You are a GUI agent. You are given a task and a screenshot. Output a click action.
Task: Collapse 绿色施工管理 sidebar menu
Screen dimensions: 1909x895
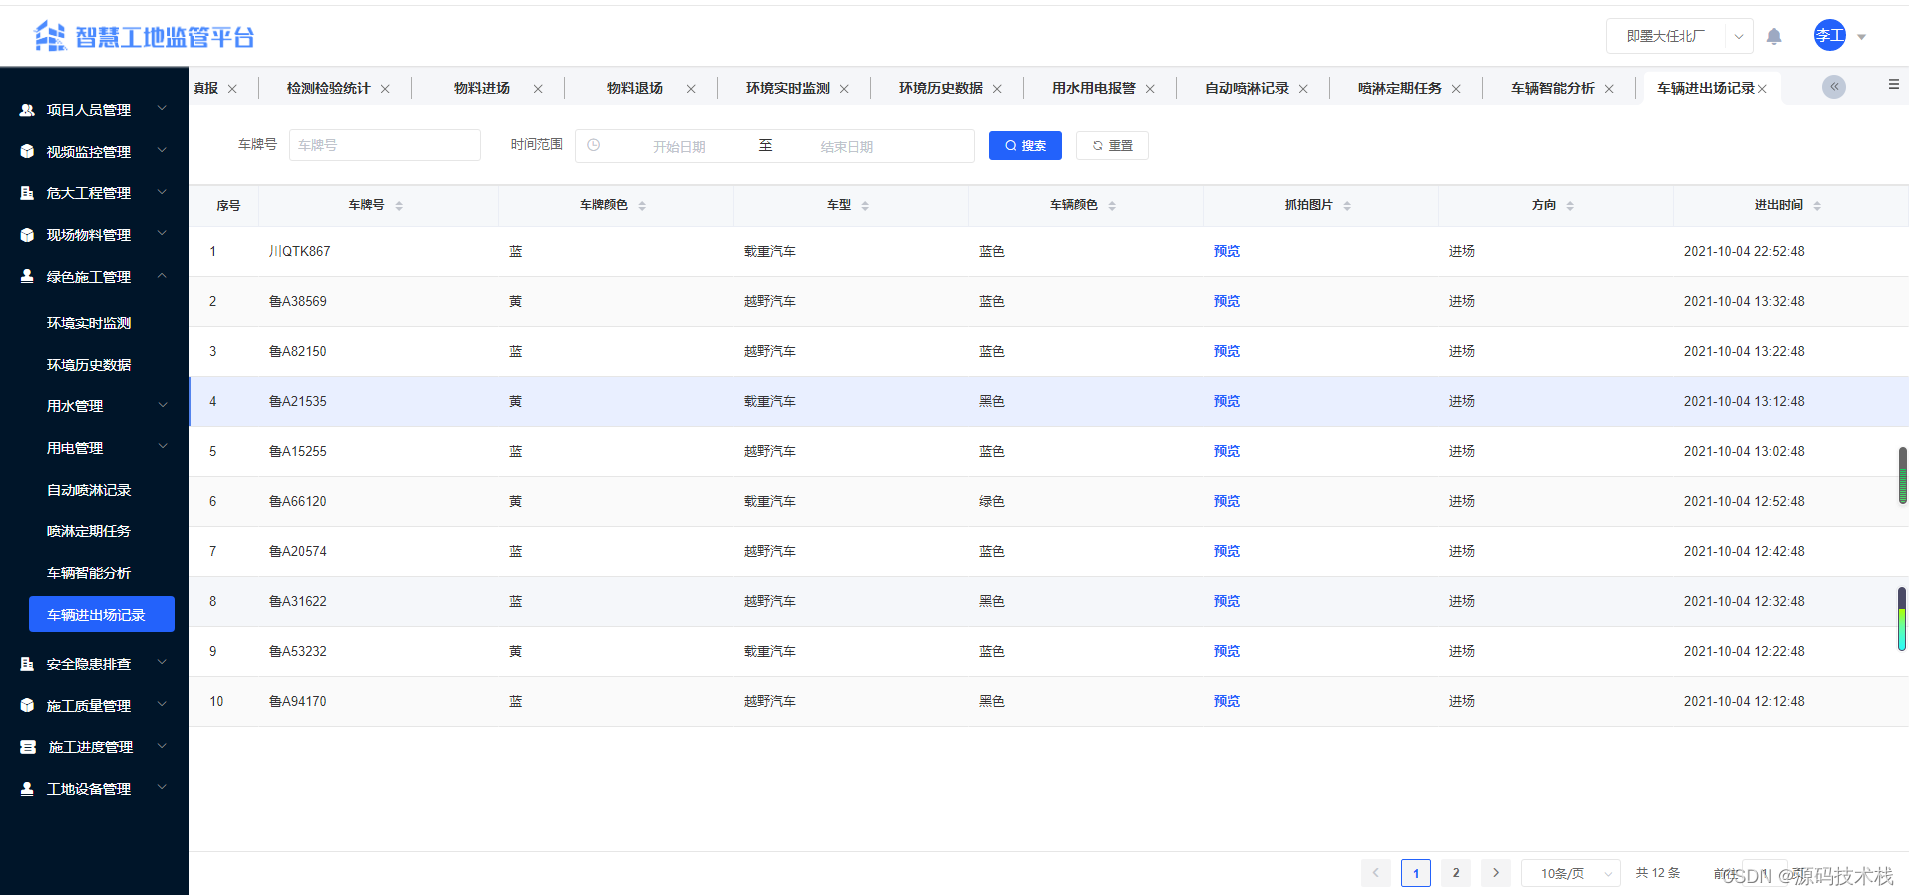(94, 277)
